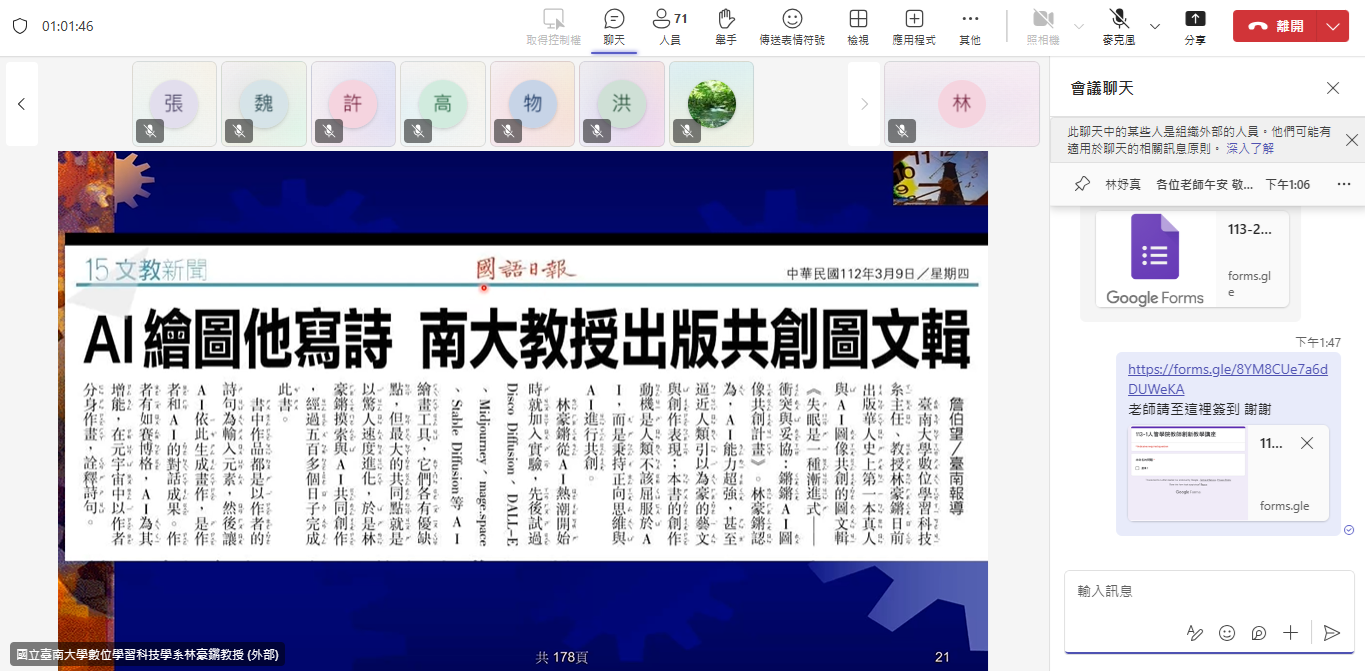This screenshot has height=671, width=1365.
Task: Open the Apps button
Action: point(914,27)
